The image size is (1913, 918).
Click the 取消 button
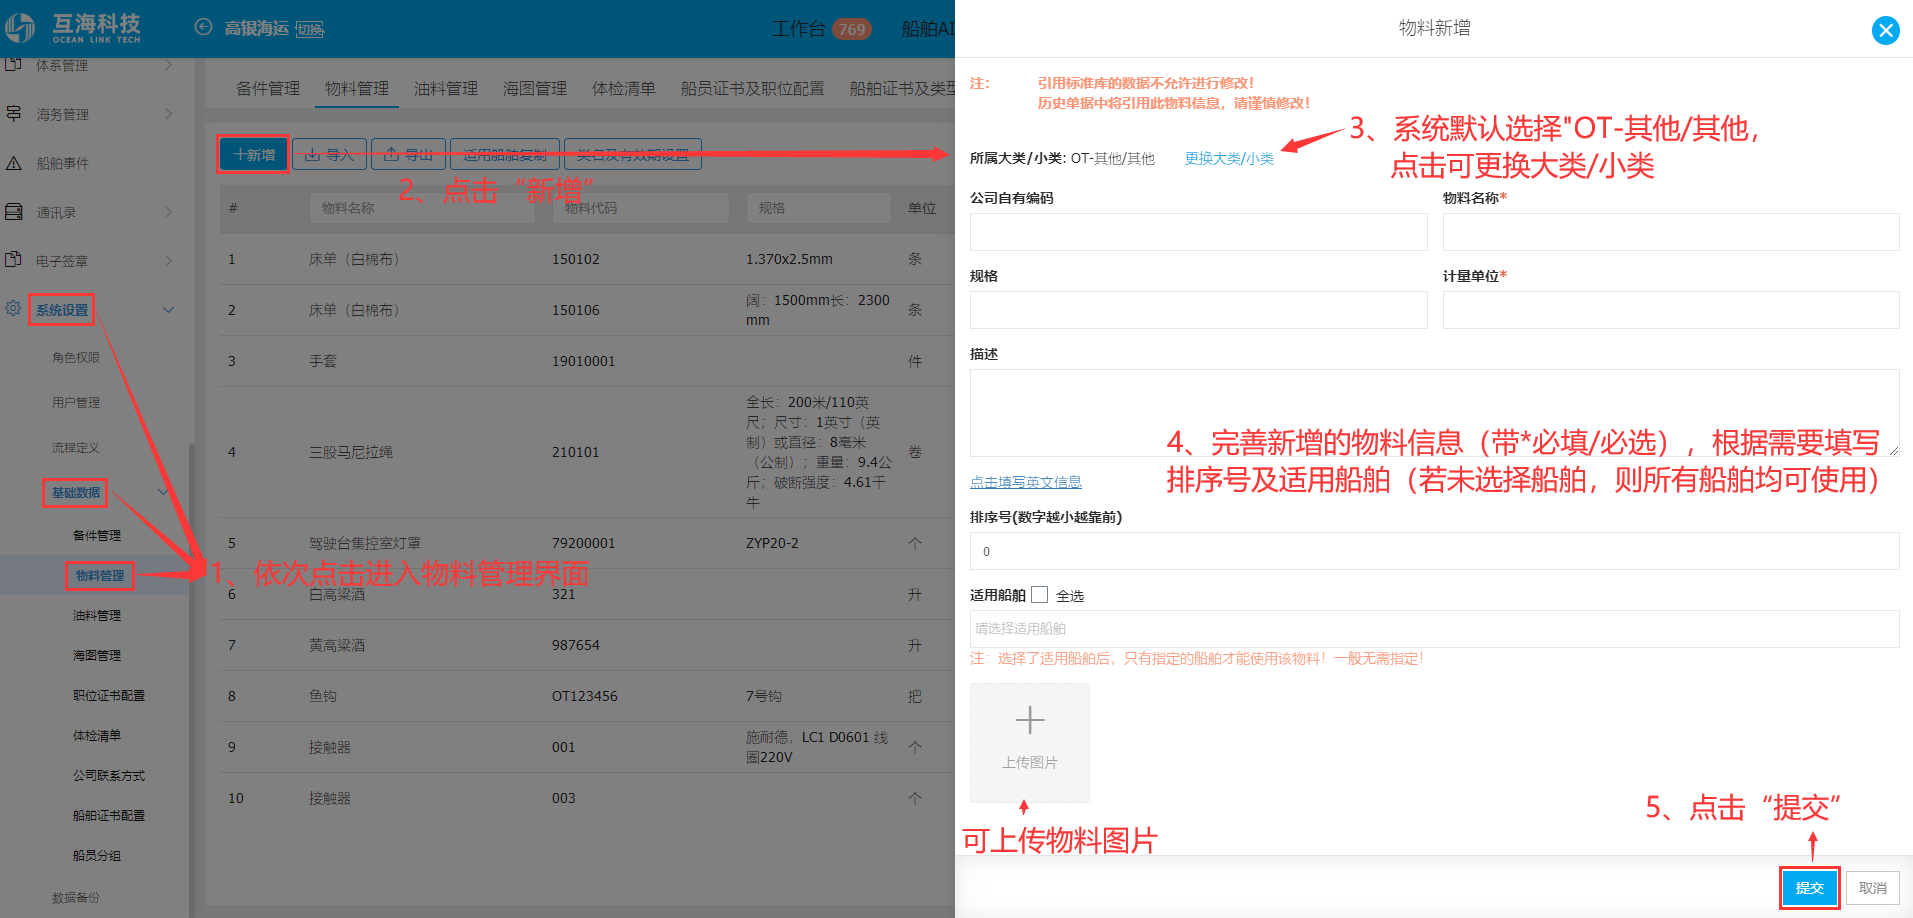(x=1872, y=888)
